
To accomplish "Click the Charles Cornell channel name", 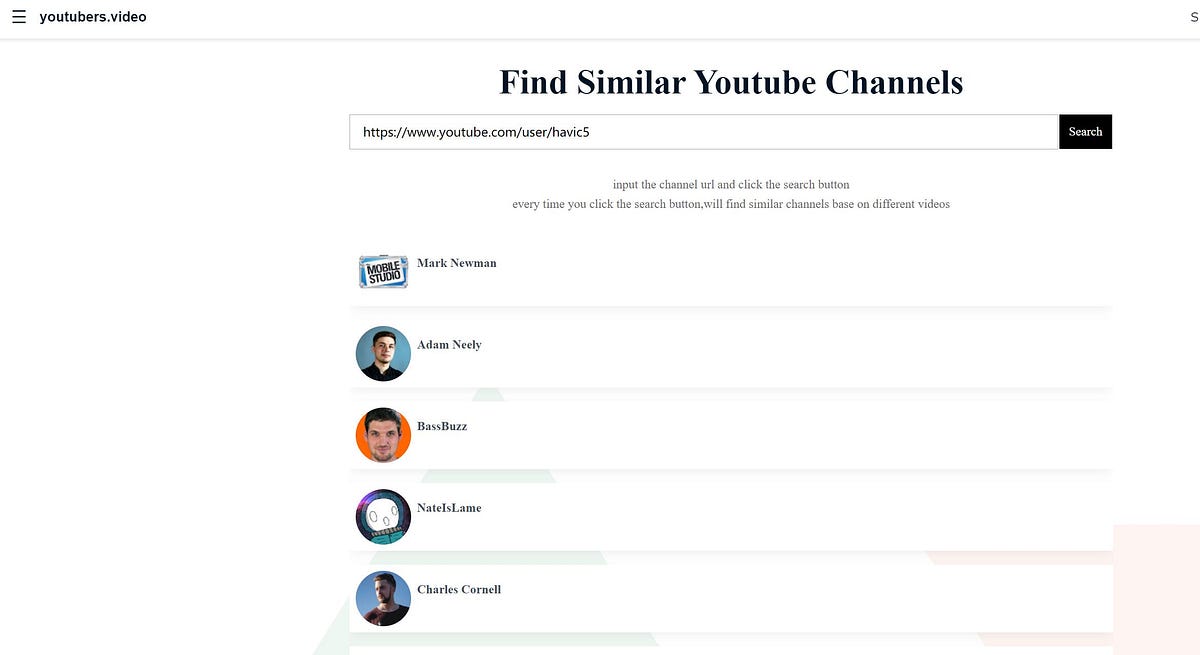I will tap(459, 589).
